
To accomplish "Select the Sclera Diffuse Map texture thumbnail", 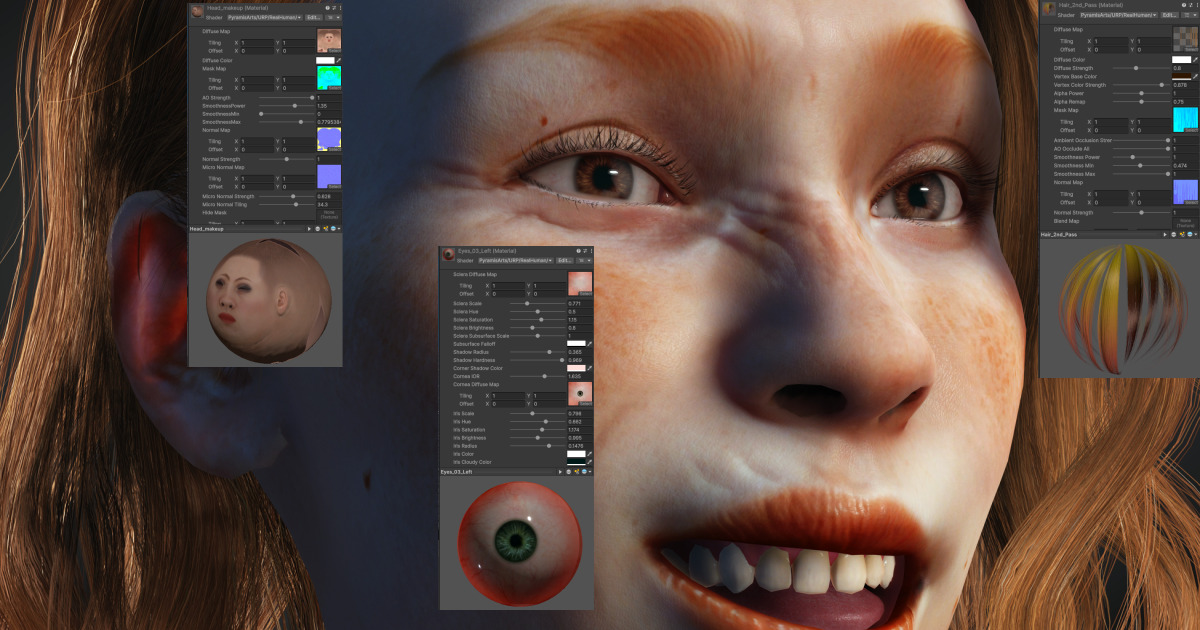I will pyautogui.click(x=579, y=282).
